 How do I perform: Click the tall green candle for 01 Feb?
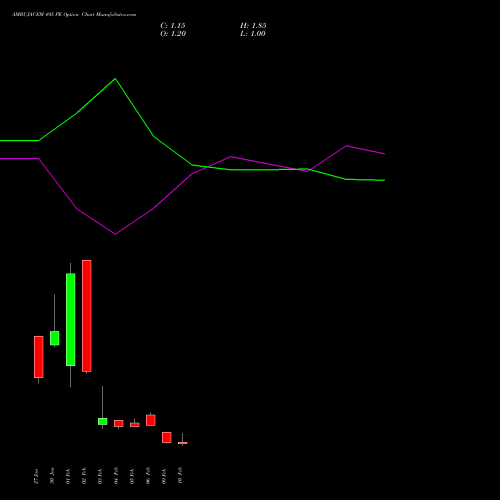(71, 319)
